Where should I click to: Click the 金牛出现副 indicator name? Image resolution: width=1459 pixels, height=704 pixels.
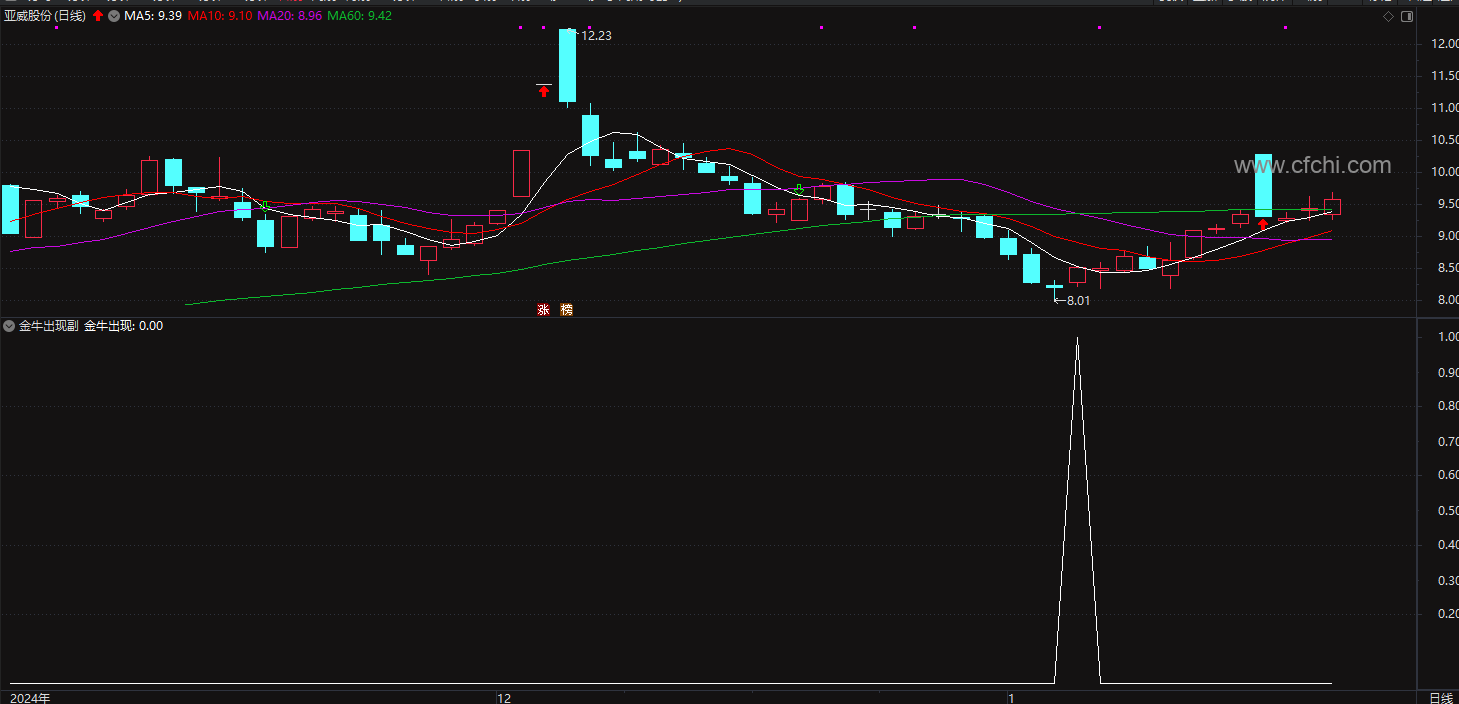pyautogui.click(x=49, y=326)
